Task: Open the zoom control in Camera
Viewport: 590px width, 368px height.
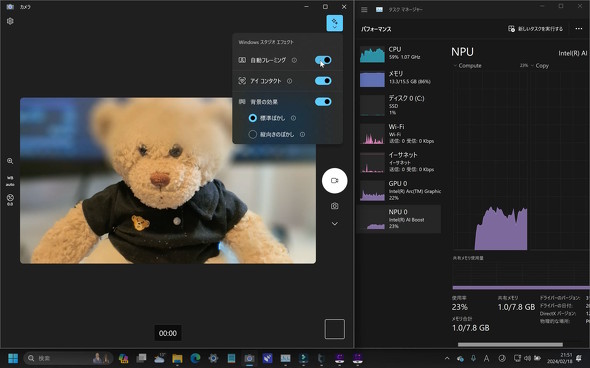Action: 10,161
